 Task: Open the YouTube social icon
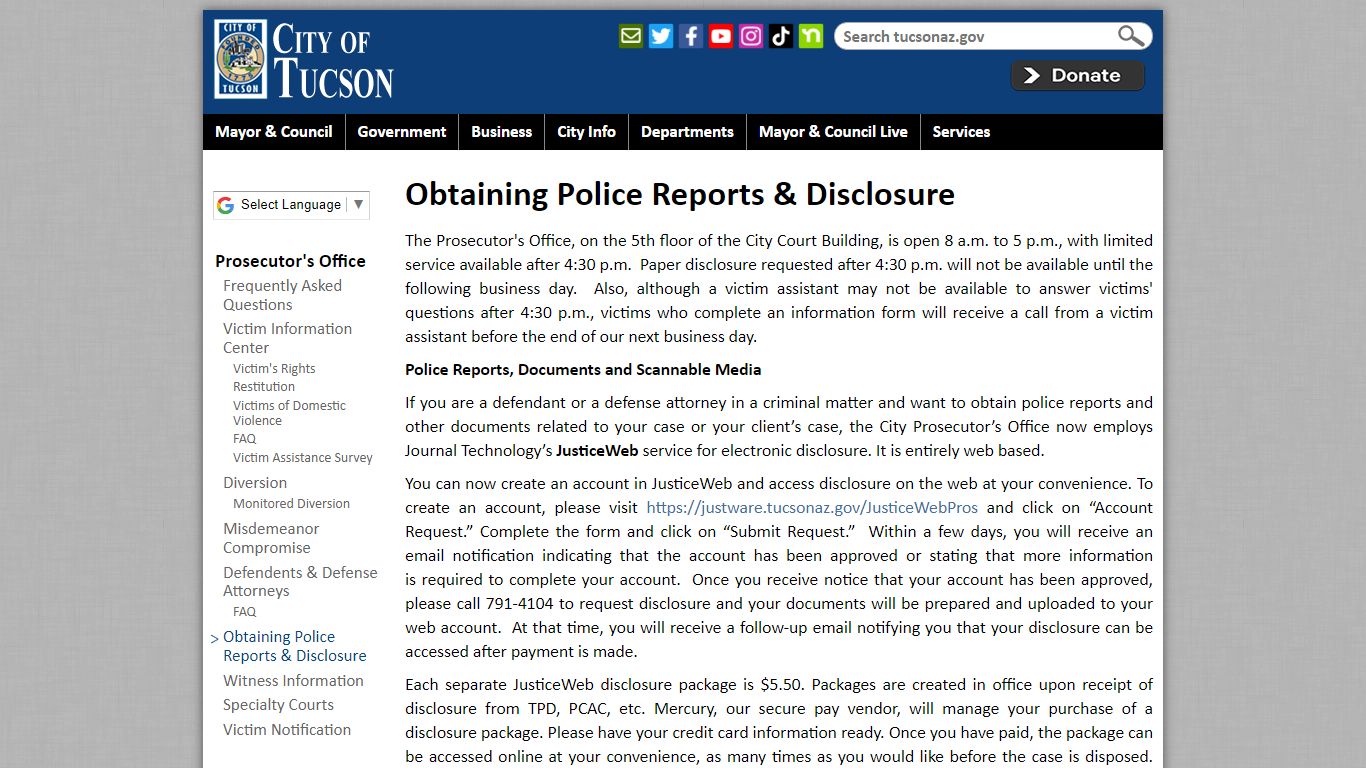tap(721, 36)
